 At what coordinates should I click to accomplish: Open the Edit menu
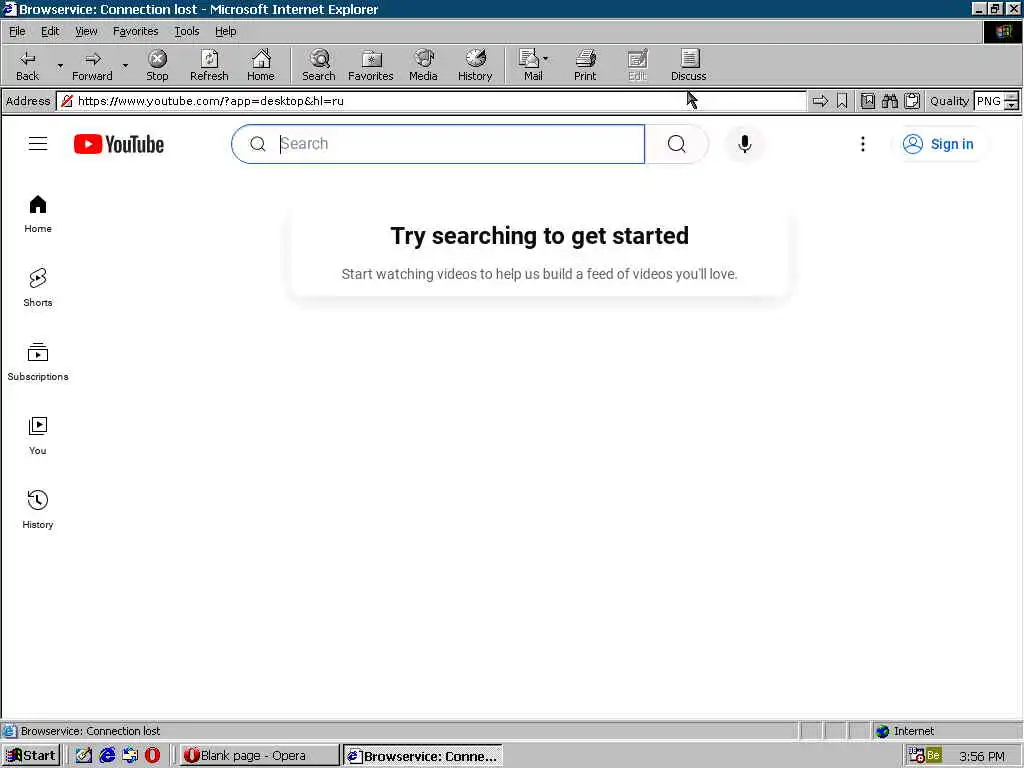tap(50, 31)
